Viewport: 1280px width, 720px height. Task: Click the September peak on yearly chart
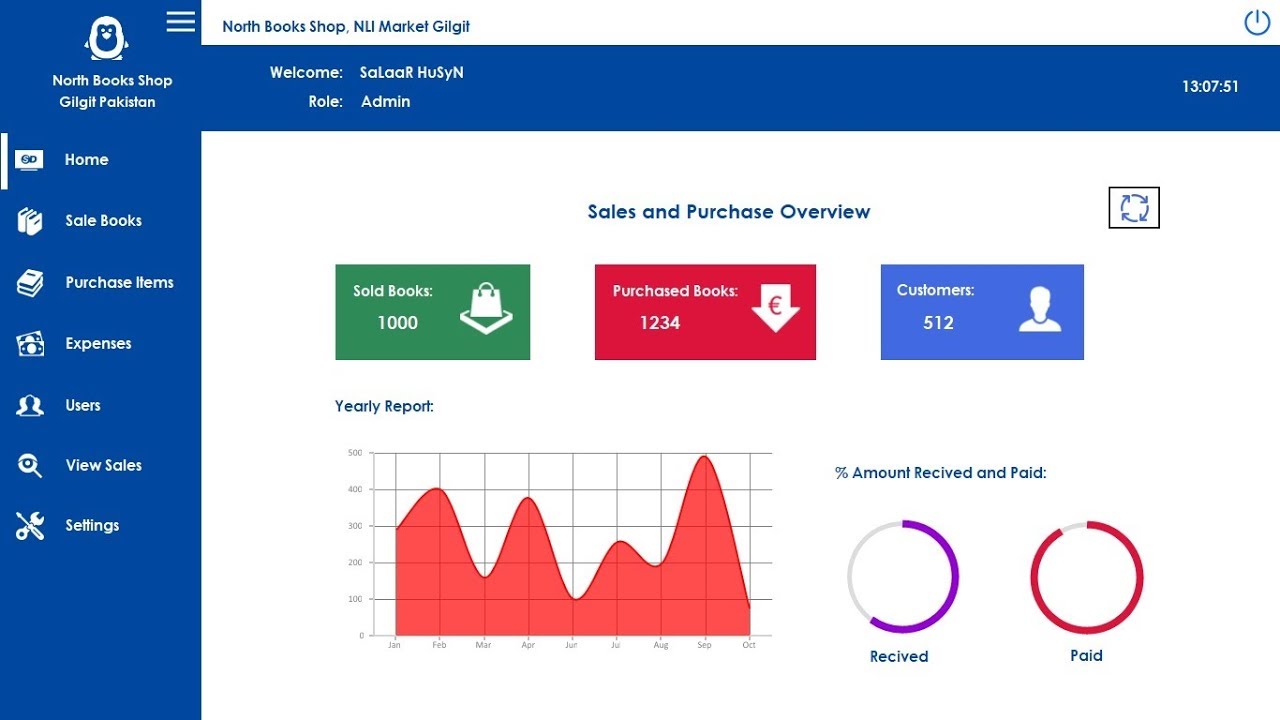pyautogui.click(x=705, y=458)
